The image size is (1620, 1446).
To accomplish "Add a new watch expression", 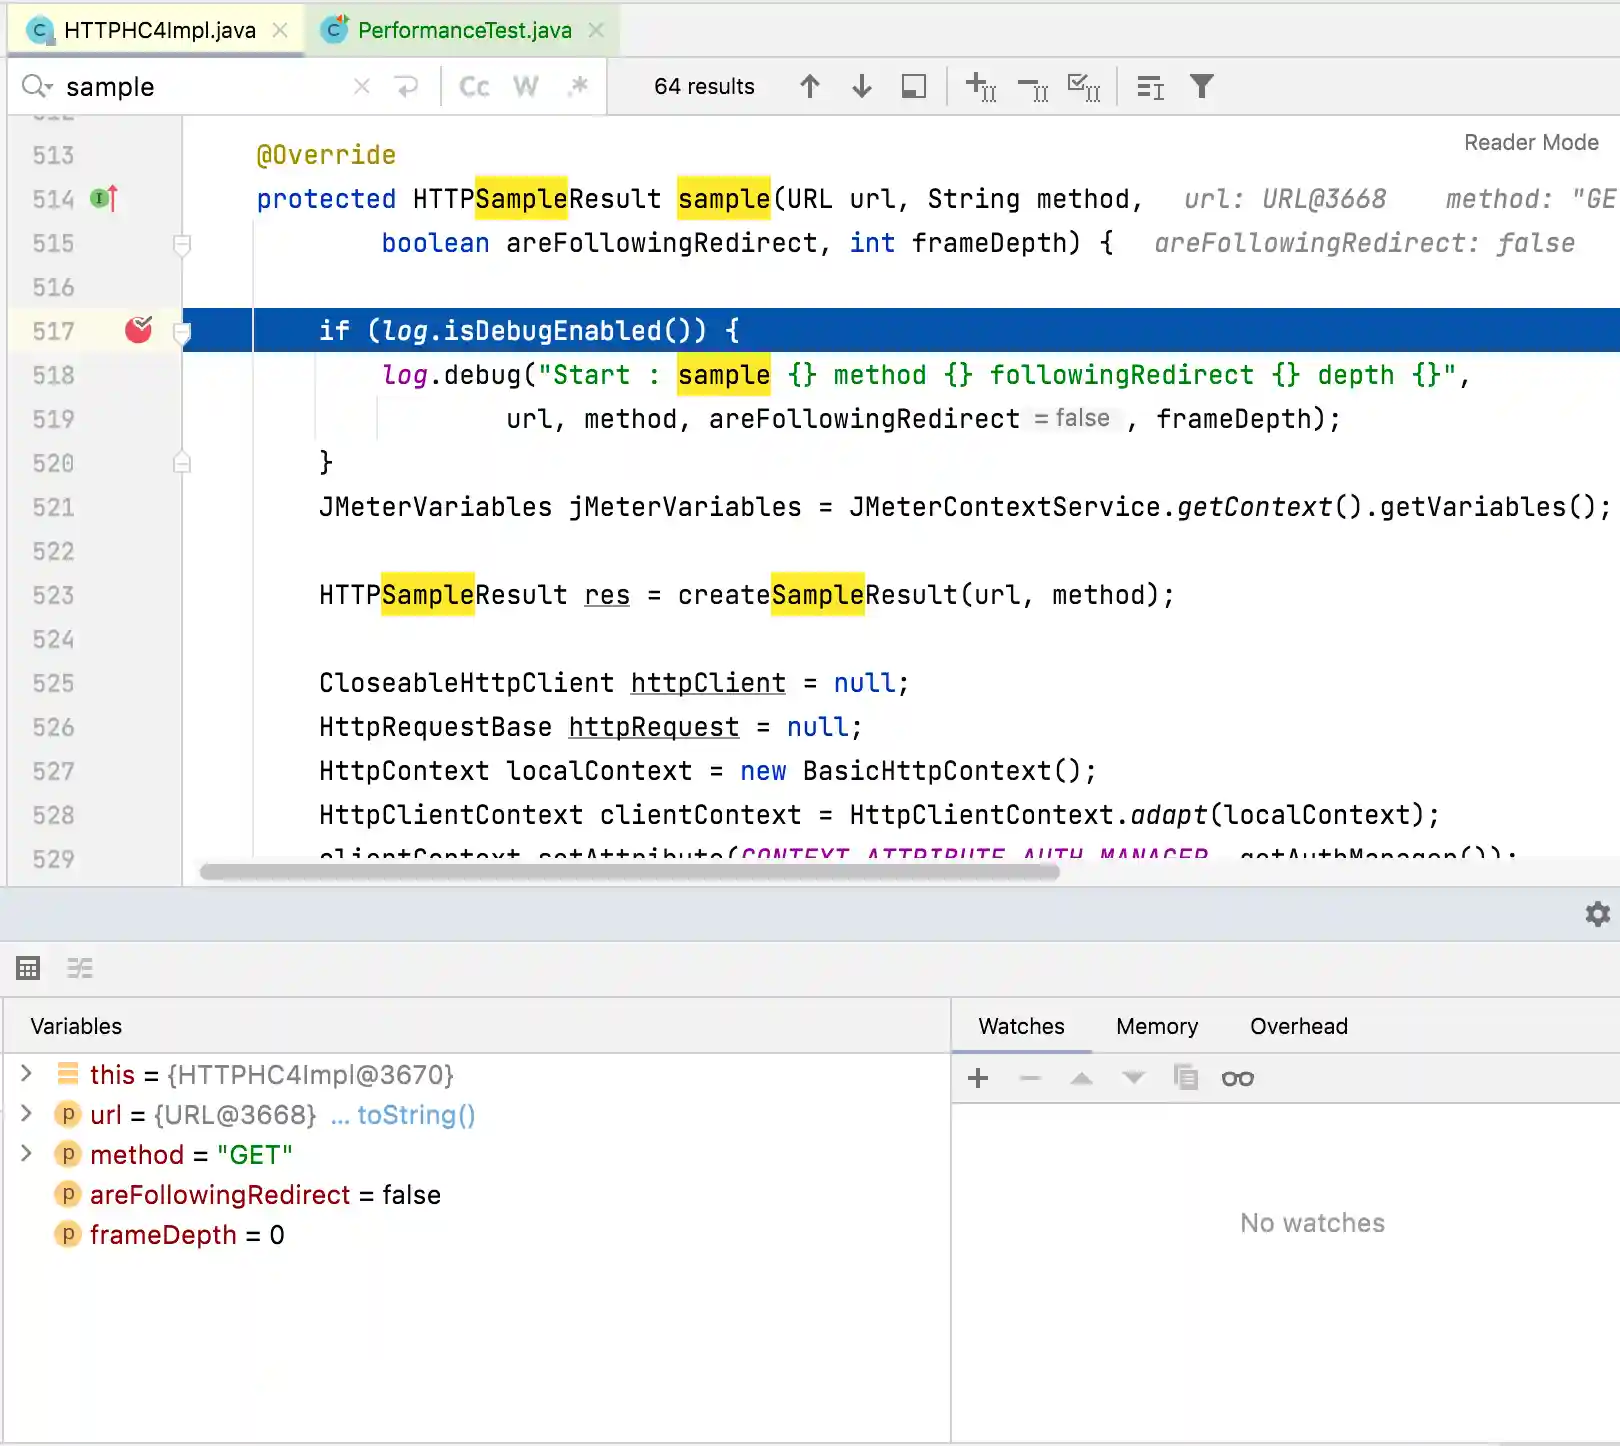I will tap(977, 1078).
